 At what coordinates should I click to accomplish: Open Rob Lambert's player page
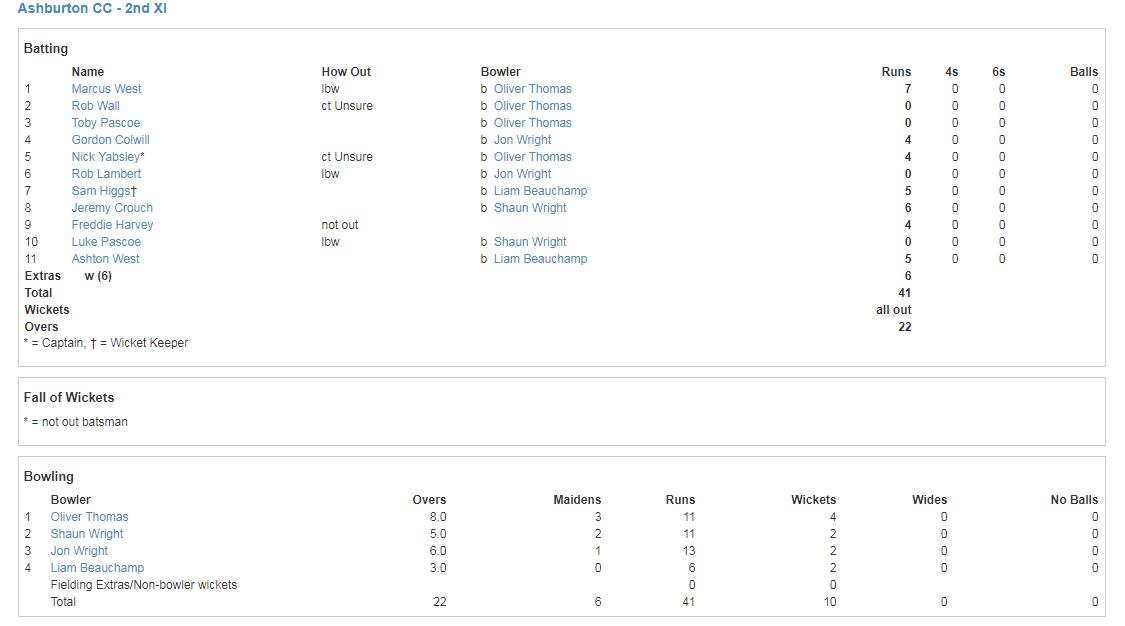point(106,173)
